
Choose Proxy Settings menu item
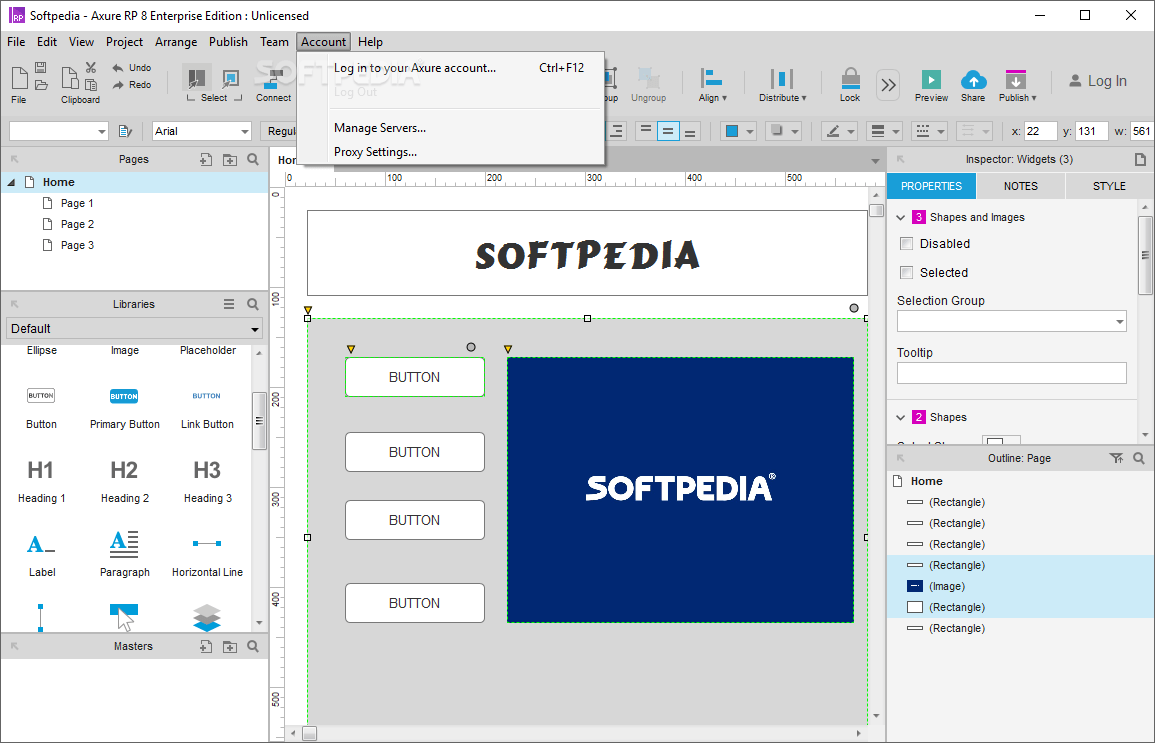point(452,152)
